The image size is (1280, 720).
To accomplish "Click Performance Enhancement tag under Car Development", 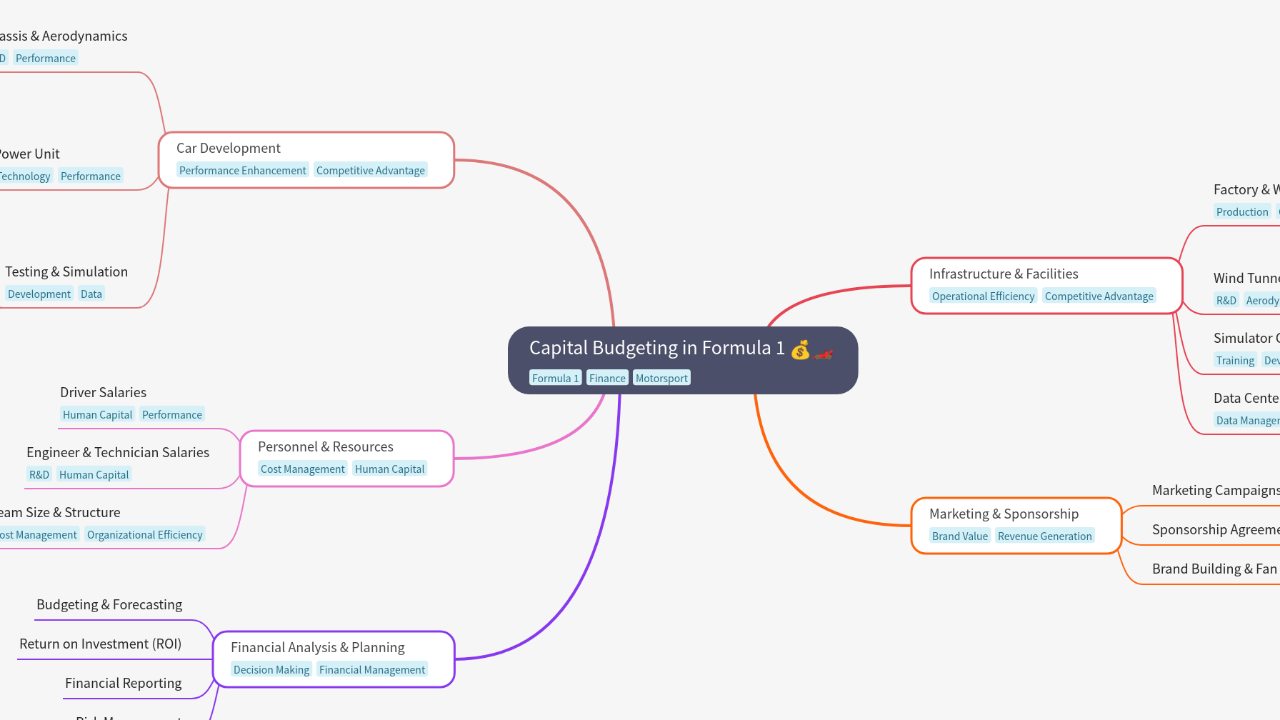I will (x=243, y=170).
